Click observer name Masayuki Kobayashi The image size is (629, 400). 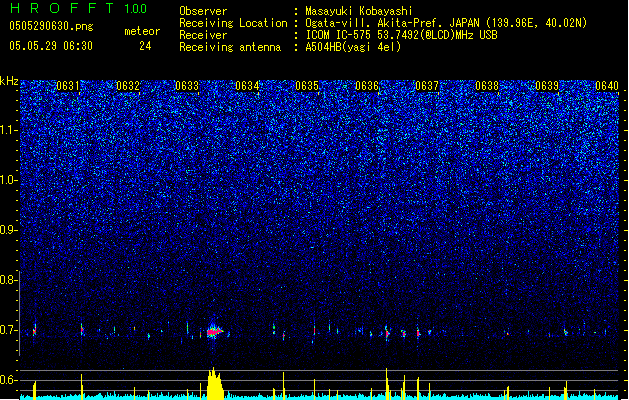pos(359,11)
